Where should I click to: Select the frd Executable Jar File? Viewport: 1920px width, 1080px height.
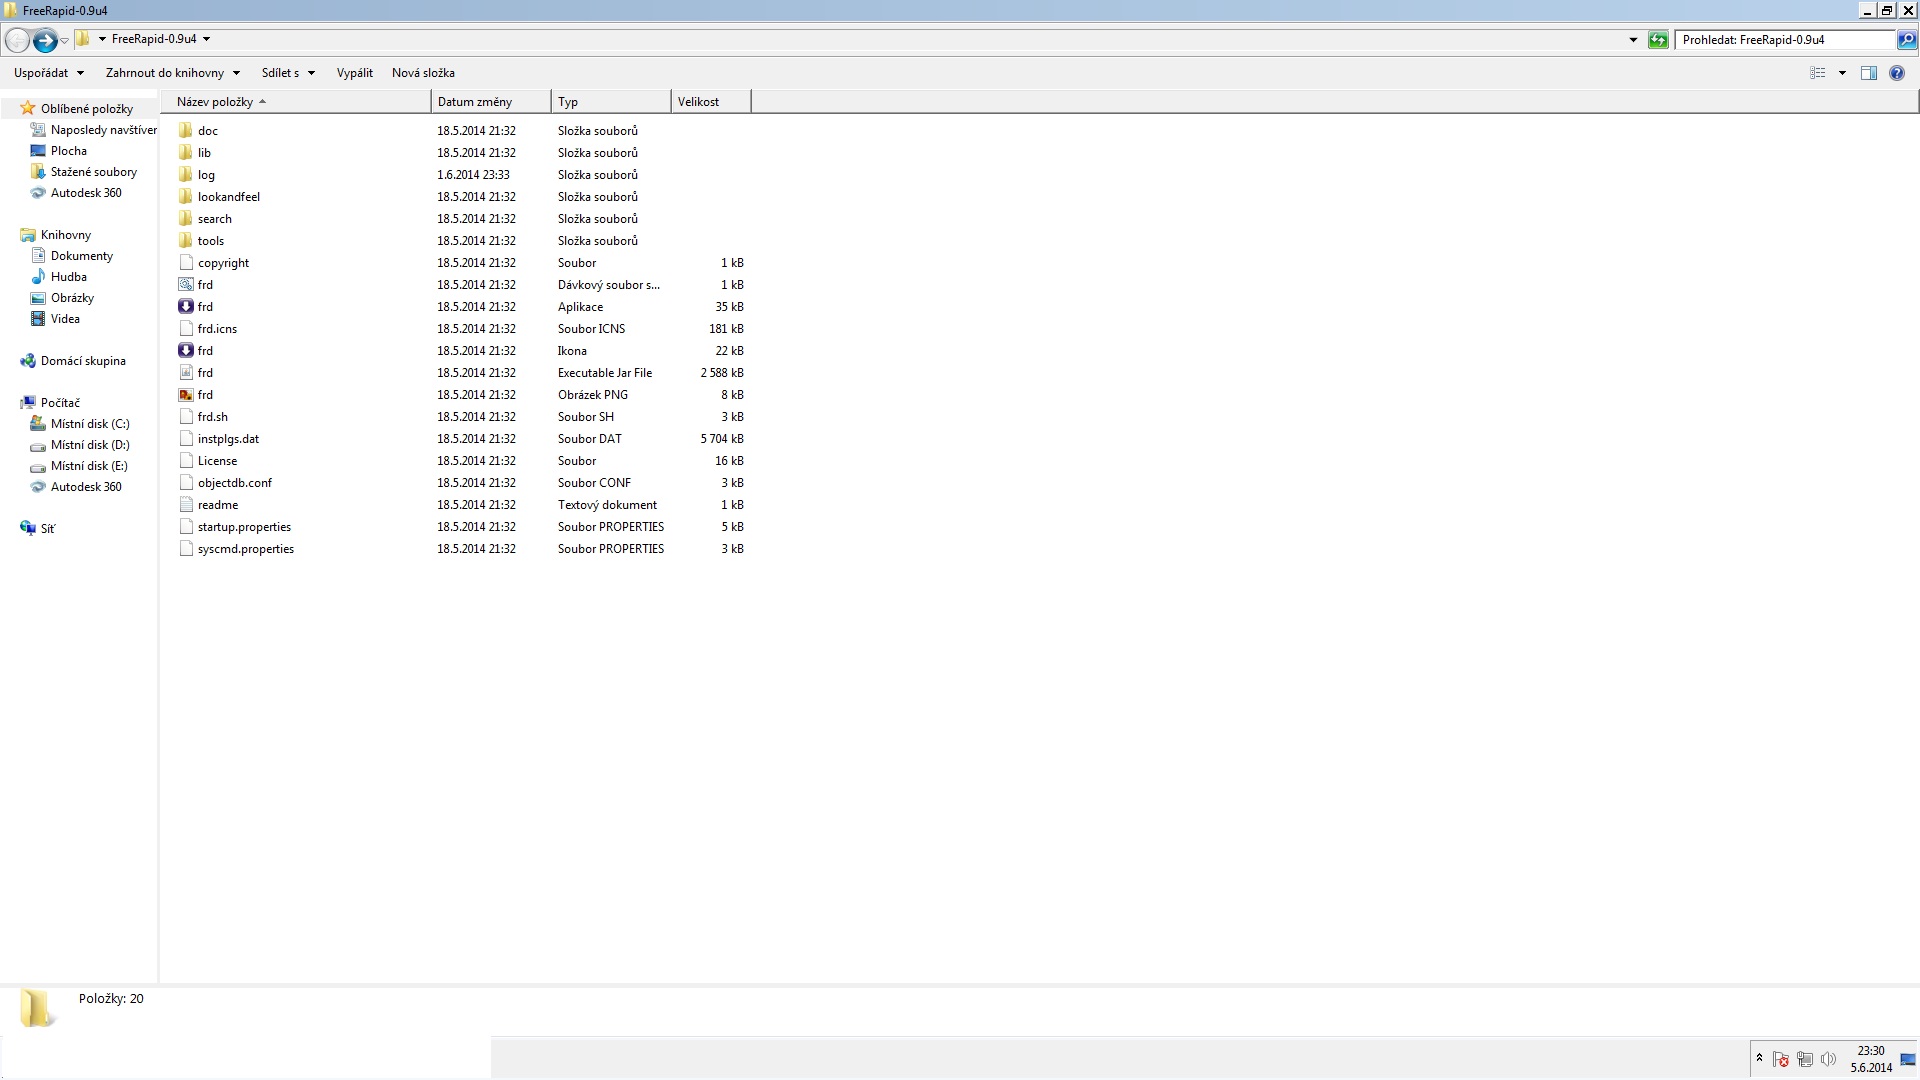pyautogui.click(x=205, y=373)
